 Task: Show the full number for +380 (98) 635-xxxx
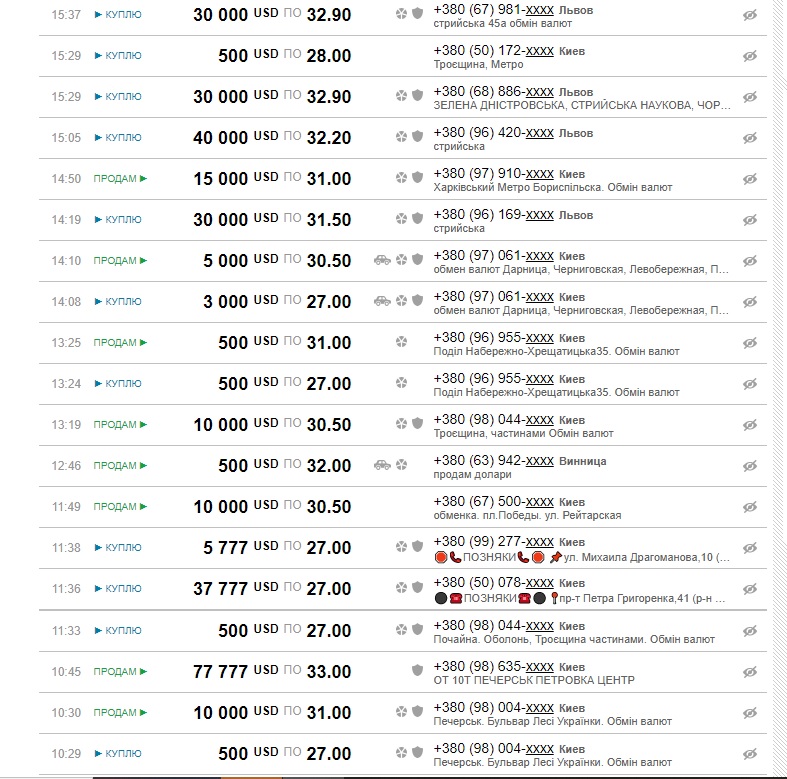coord(539,665)
